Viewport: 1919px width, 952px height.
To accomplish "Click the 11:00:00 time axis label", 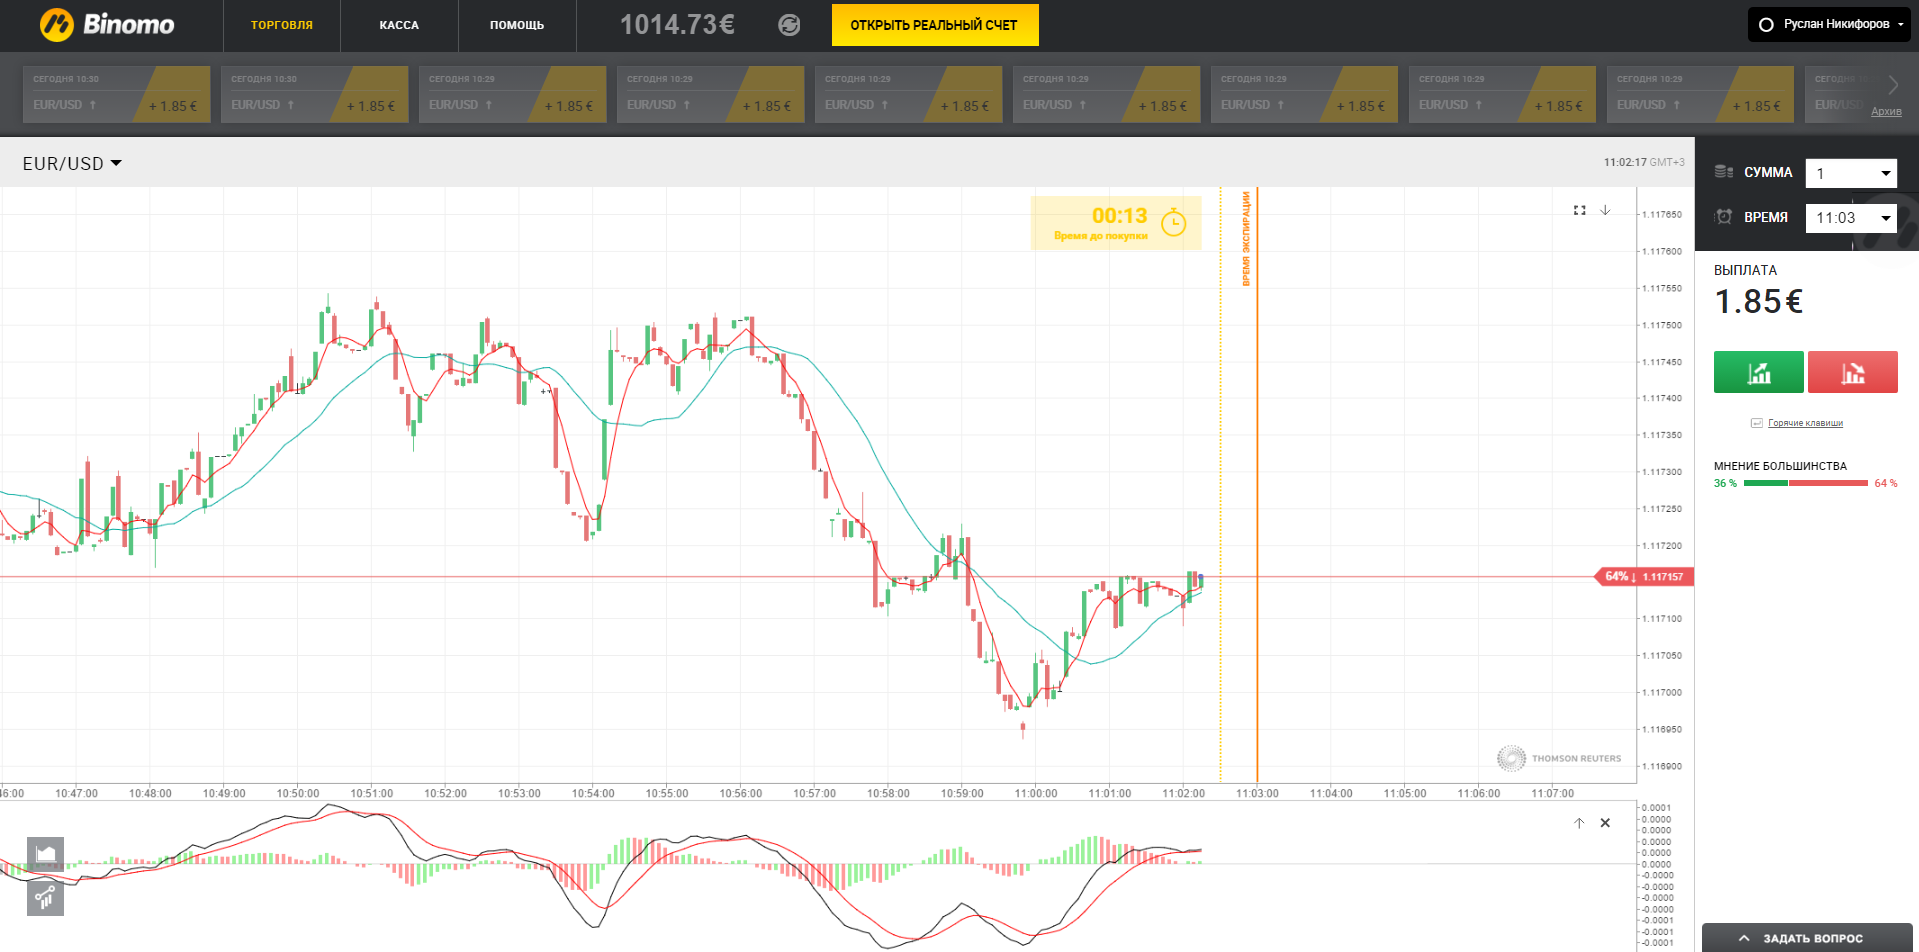I will [1036, 793].
